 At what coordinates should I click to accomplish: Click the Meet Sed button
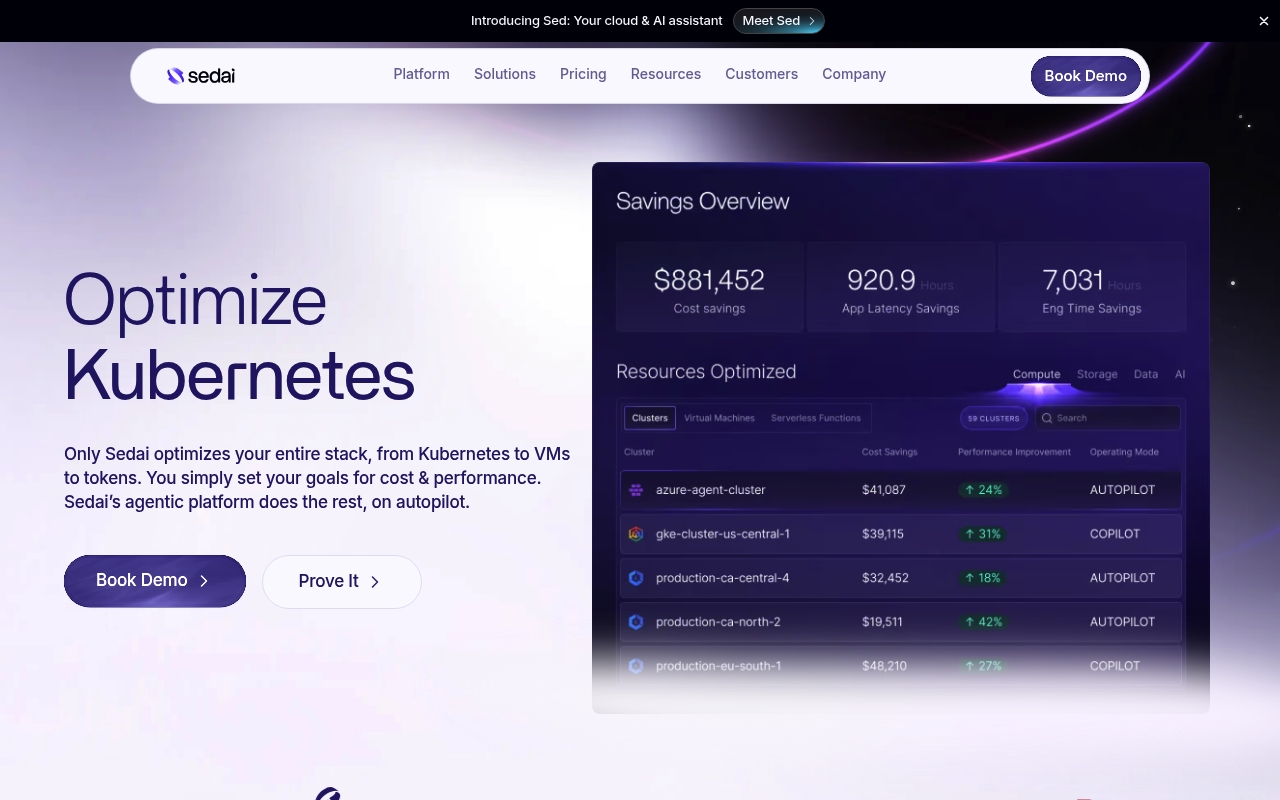tap(778, 21)
